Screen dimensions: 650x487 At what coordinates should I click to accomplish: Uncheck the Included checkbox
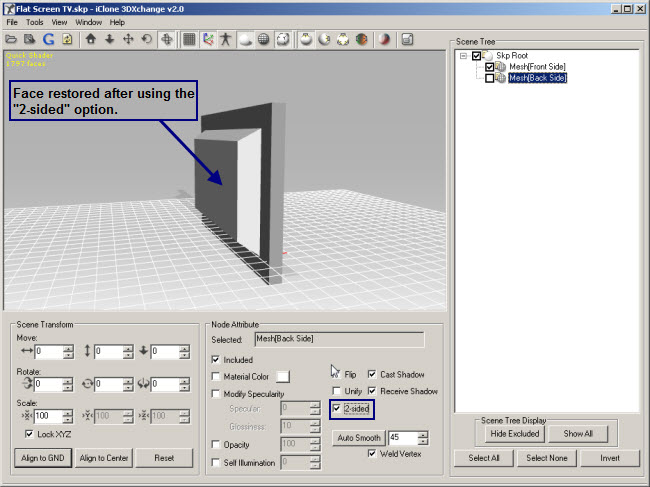coord(216,359)
